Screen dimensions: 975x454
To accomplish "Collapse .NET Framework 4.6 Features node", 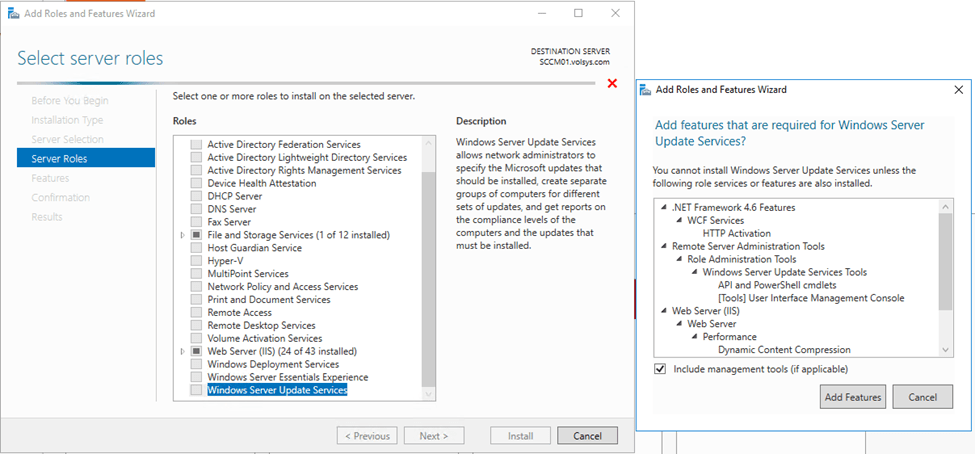I will pos(663,207).
